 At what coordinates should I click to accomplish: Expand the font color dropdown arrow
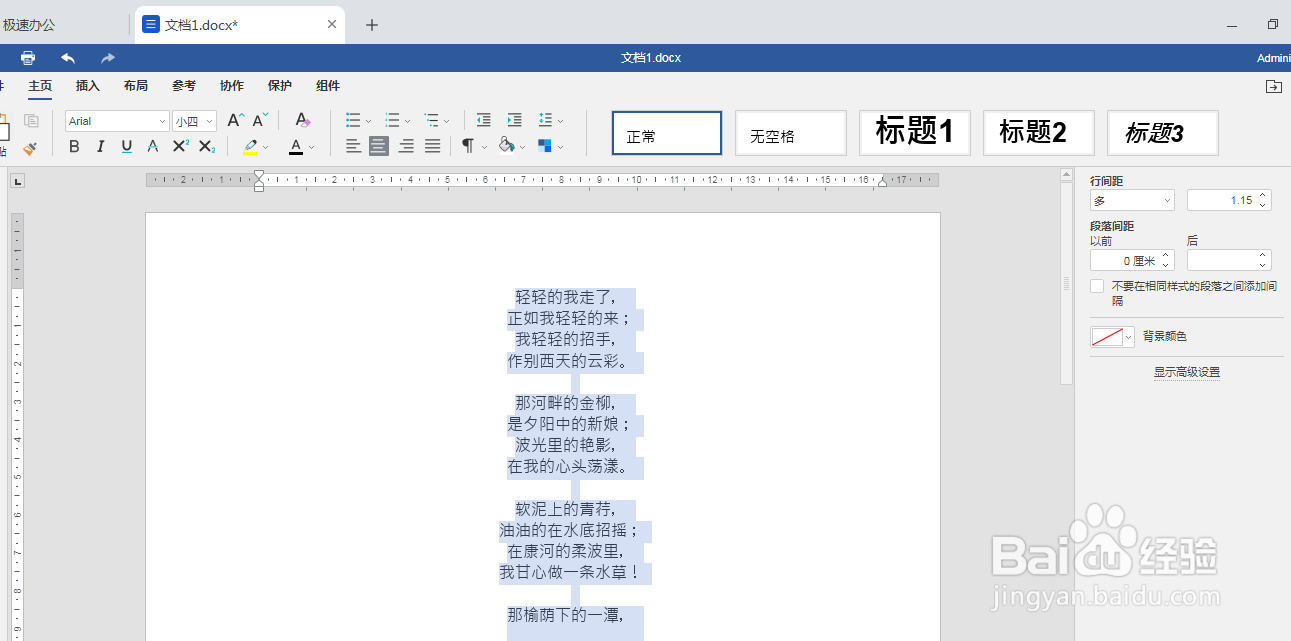(x=312, y=148)
